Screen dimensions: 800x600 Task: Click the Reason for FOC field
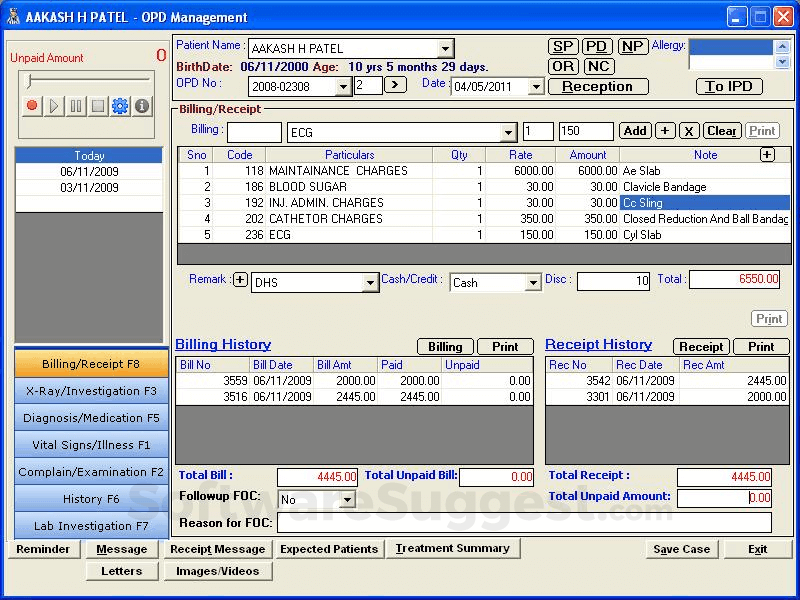coord(524,523)
